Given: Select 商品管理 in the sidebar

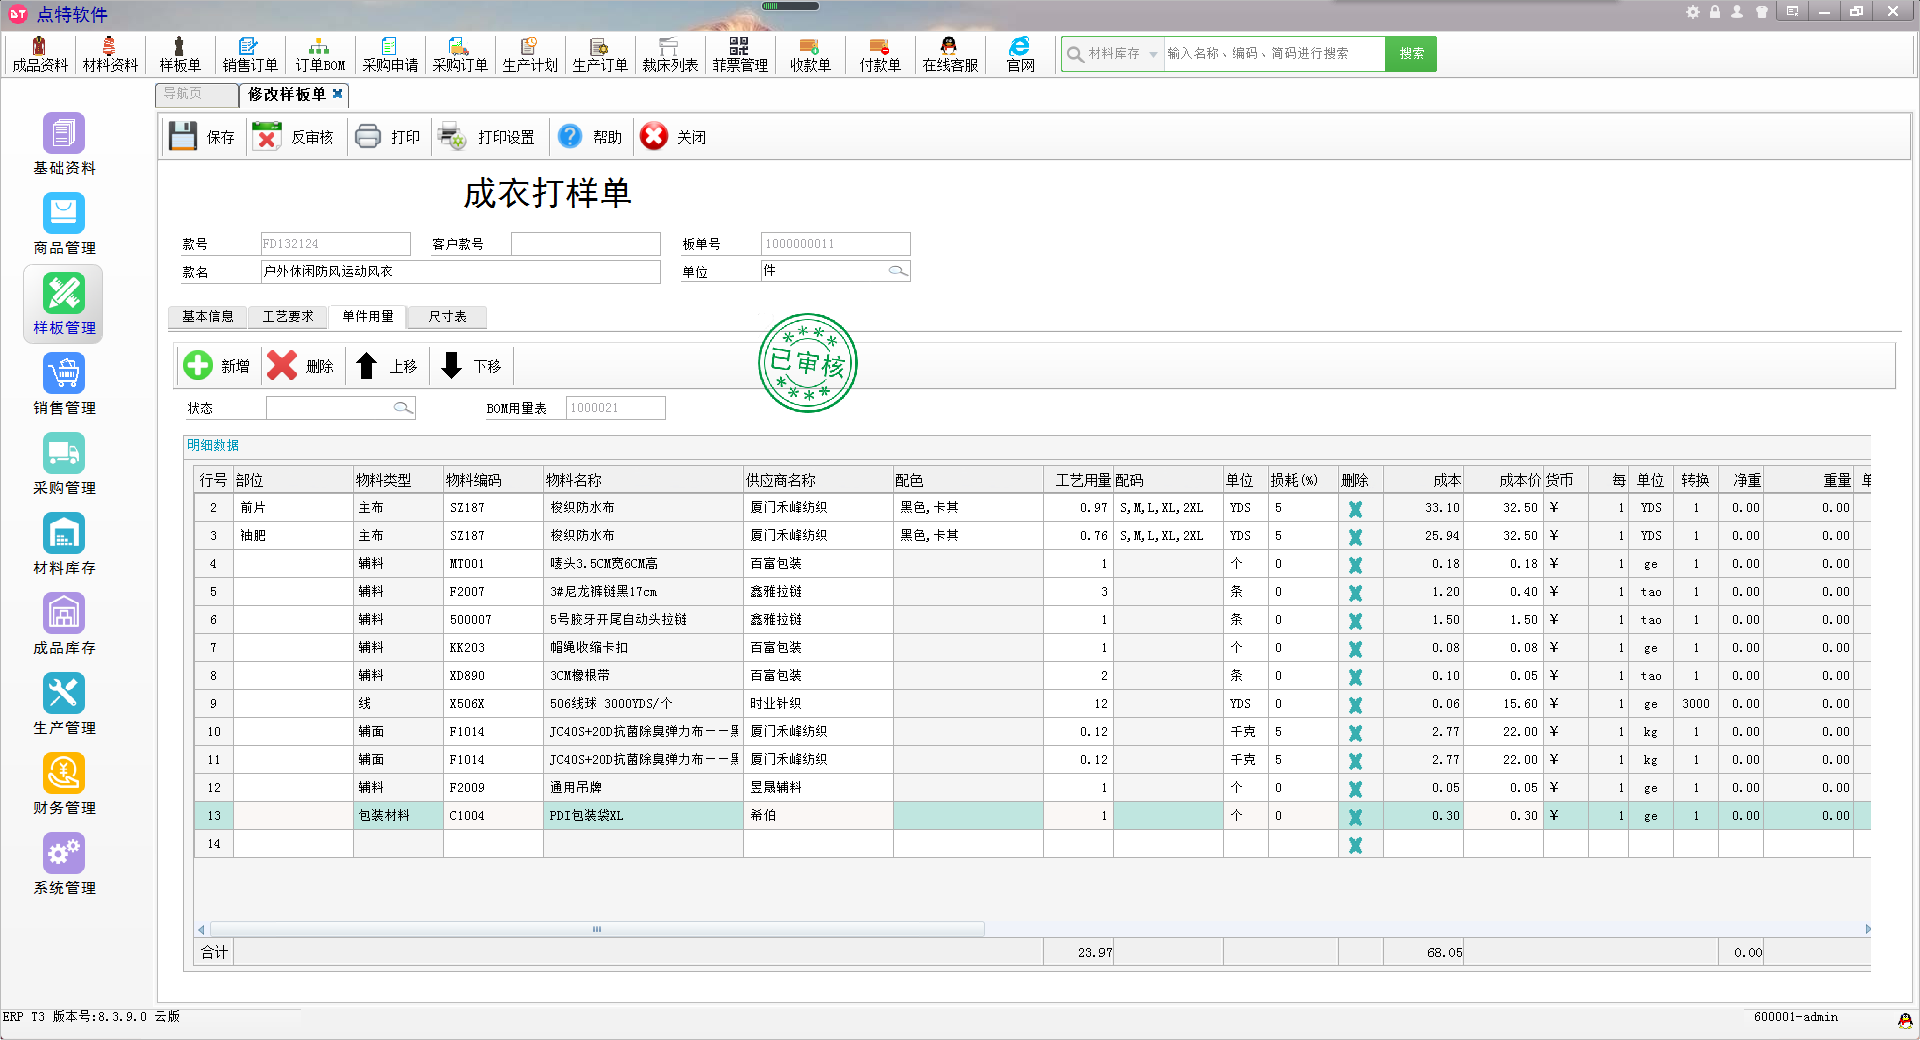Looking at the screenshot, I should 64,224.
